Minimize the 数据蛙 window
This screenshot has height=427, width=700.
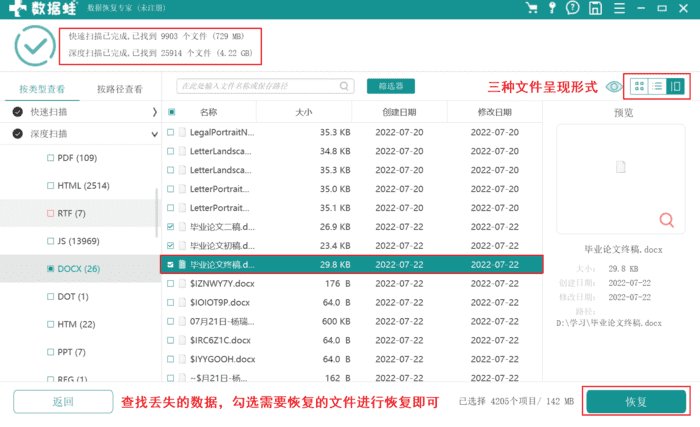[641, 8]
